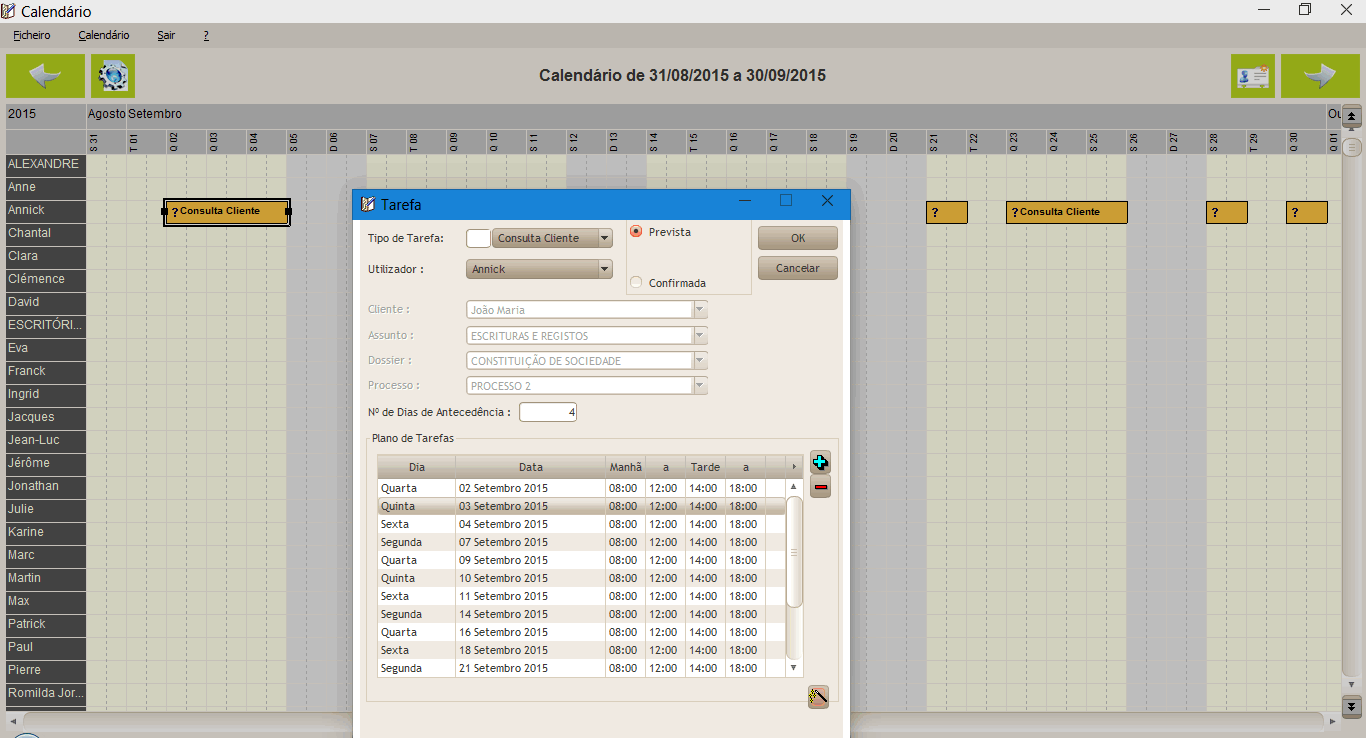This screenshot has height=738, width=1366.
Task: Open the Calendário menu
Action: (104, 35)
